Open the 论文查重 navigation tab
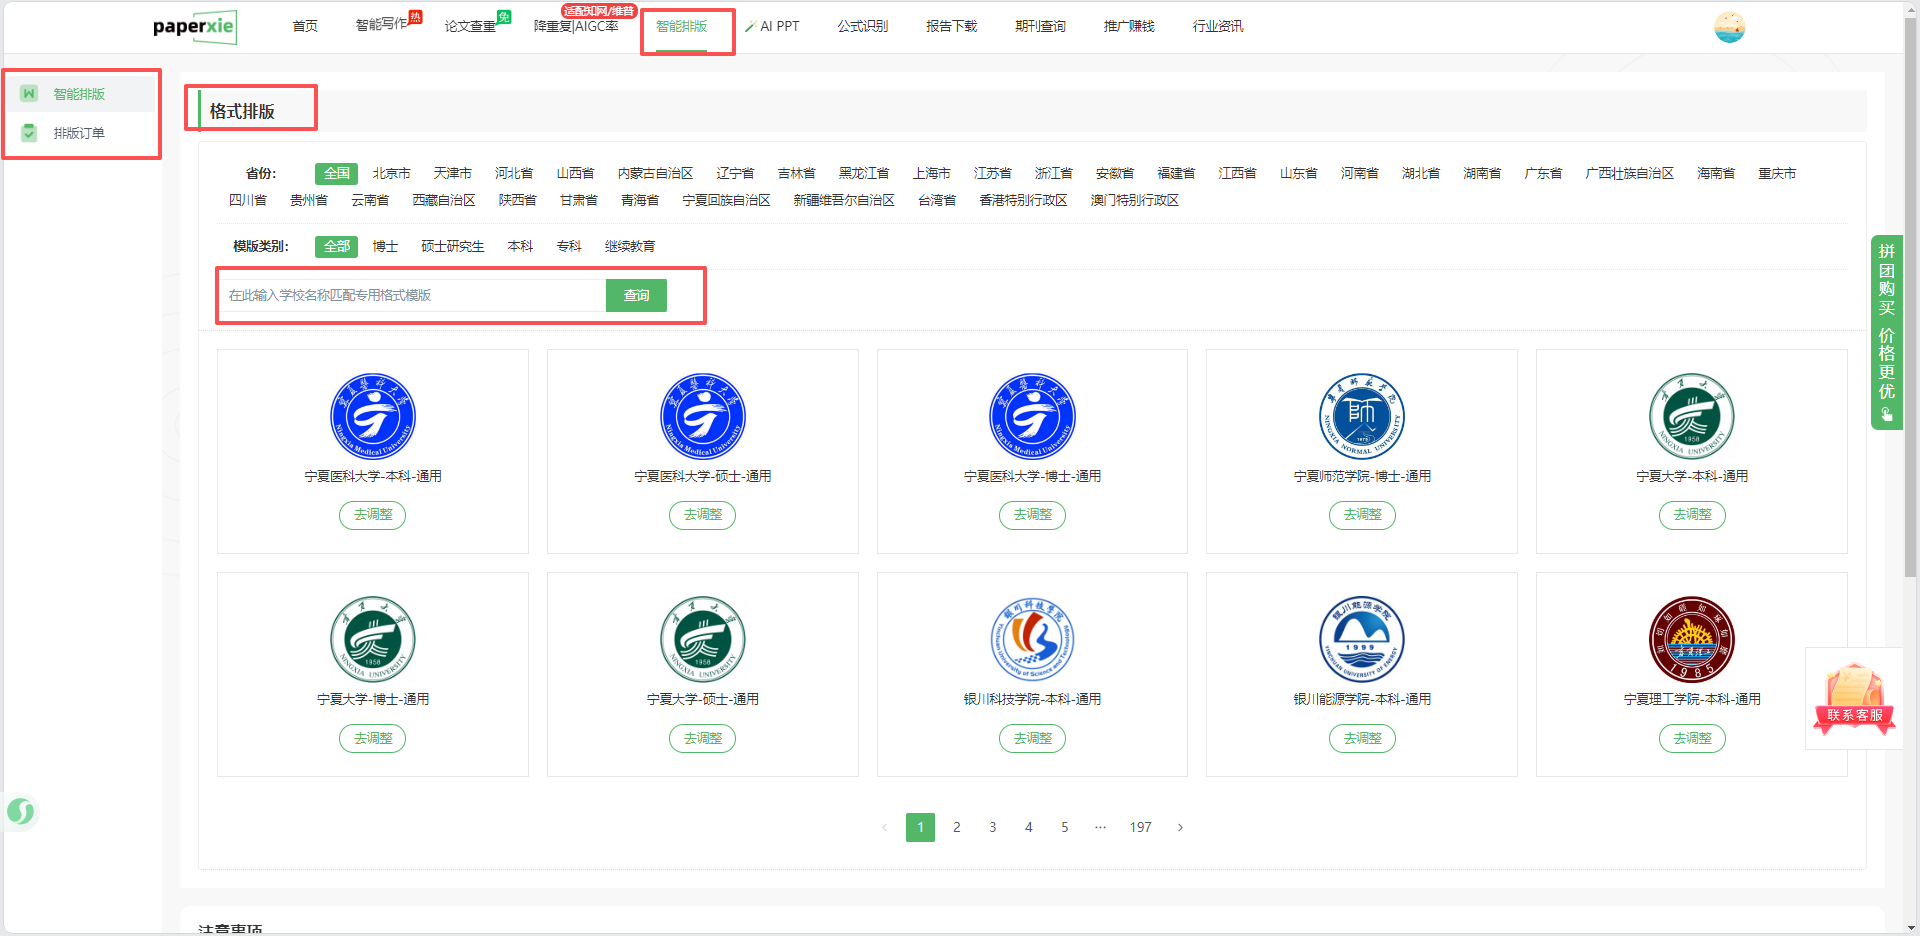This screenshot has height=936, width=1920. click(470, 26)
